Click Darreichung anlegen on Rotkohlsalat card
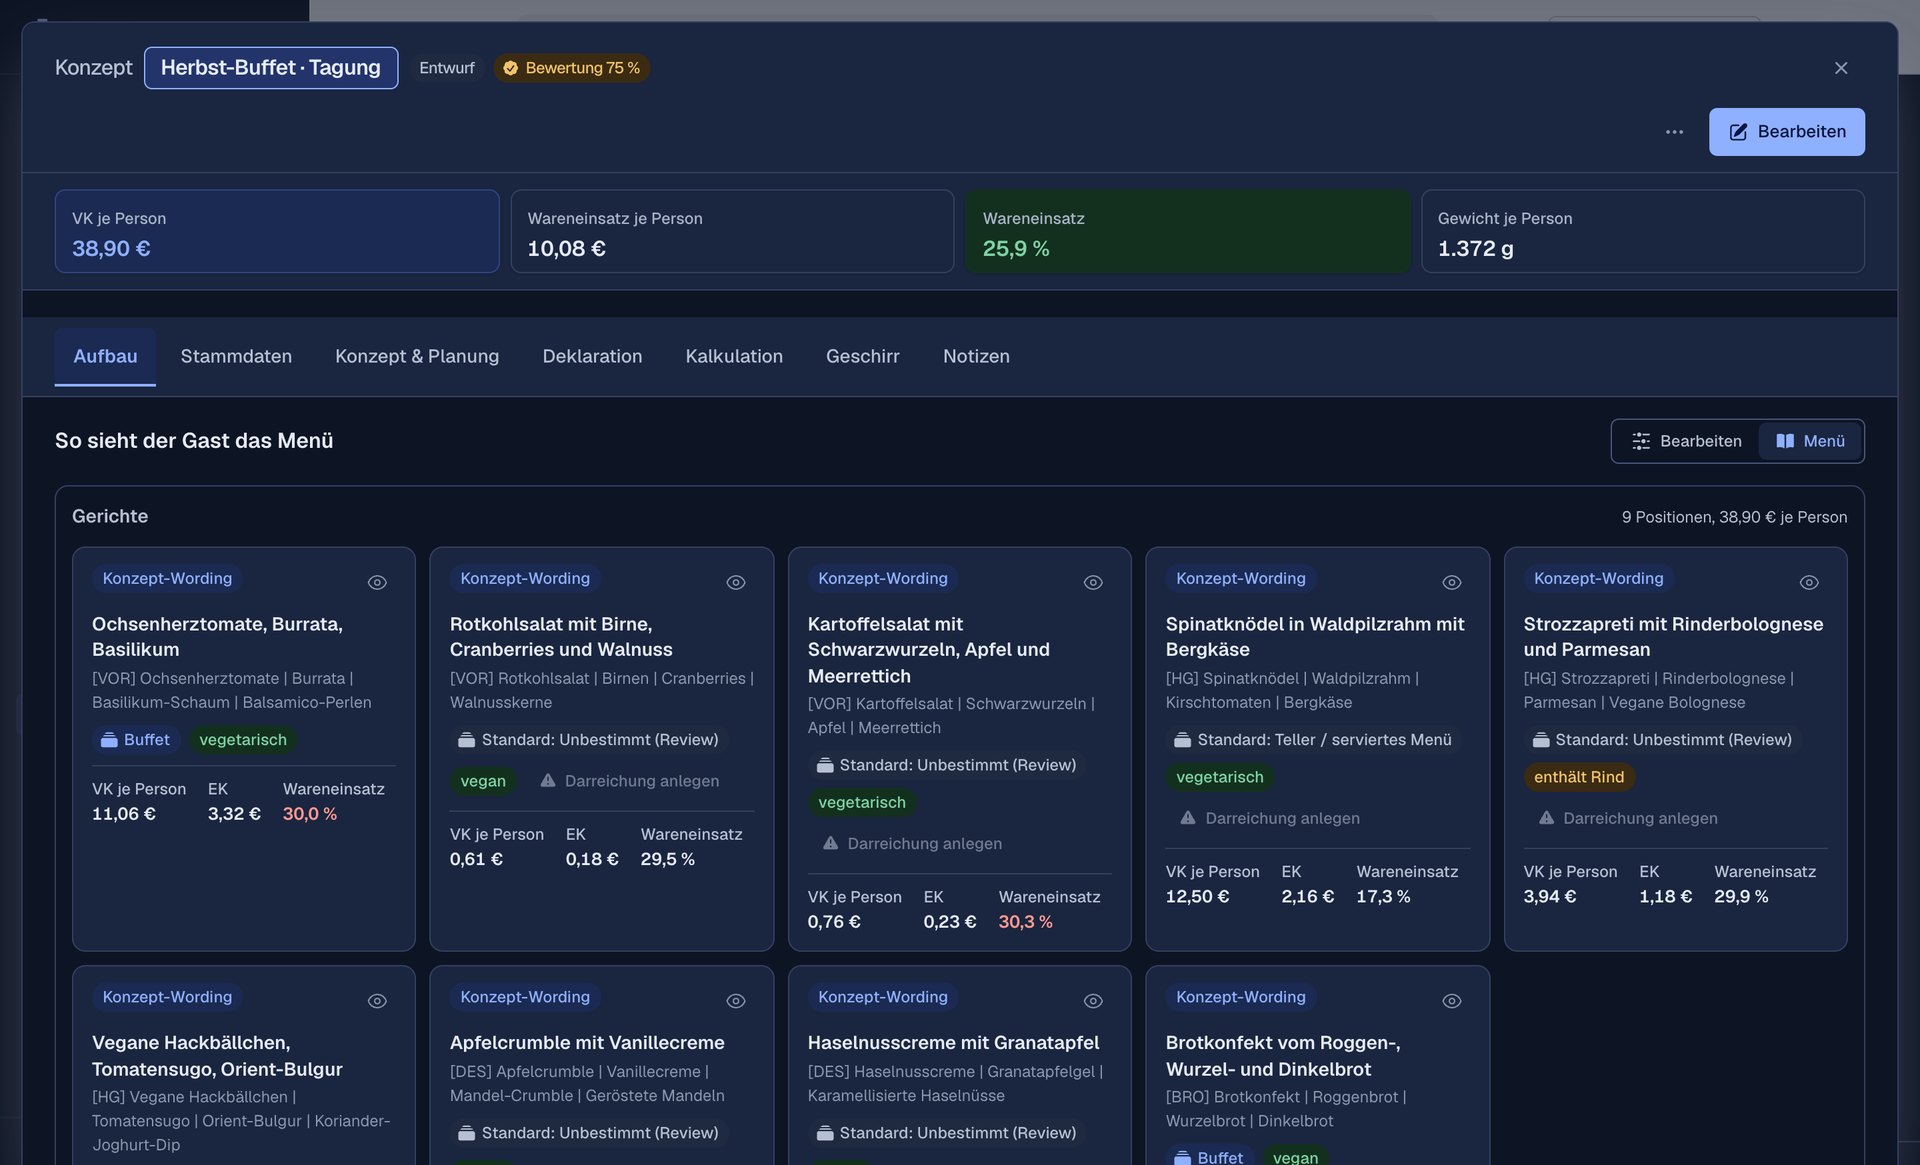This screenshot has height=1165, width=1920. click(x=630, y=781)
